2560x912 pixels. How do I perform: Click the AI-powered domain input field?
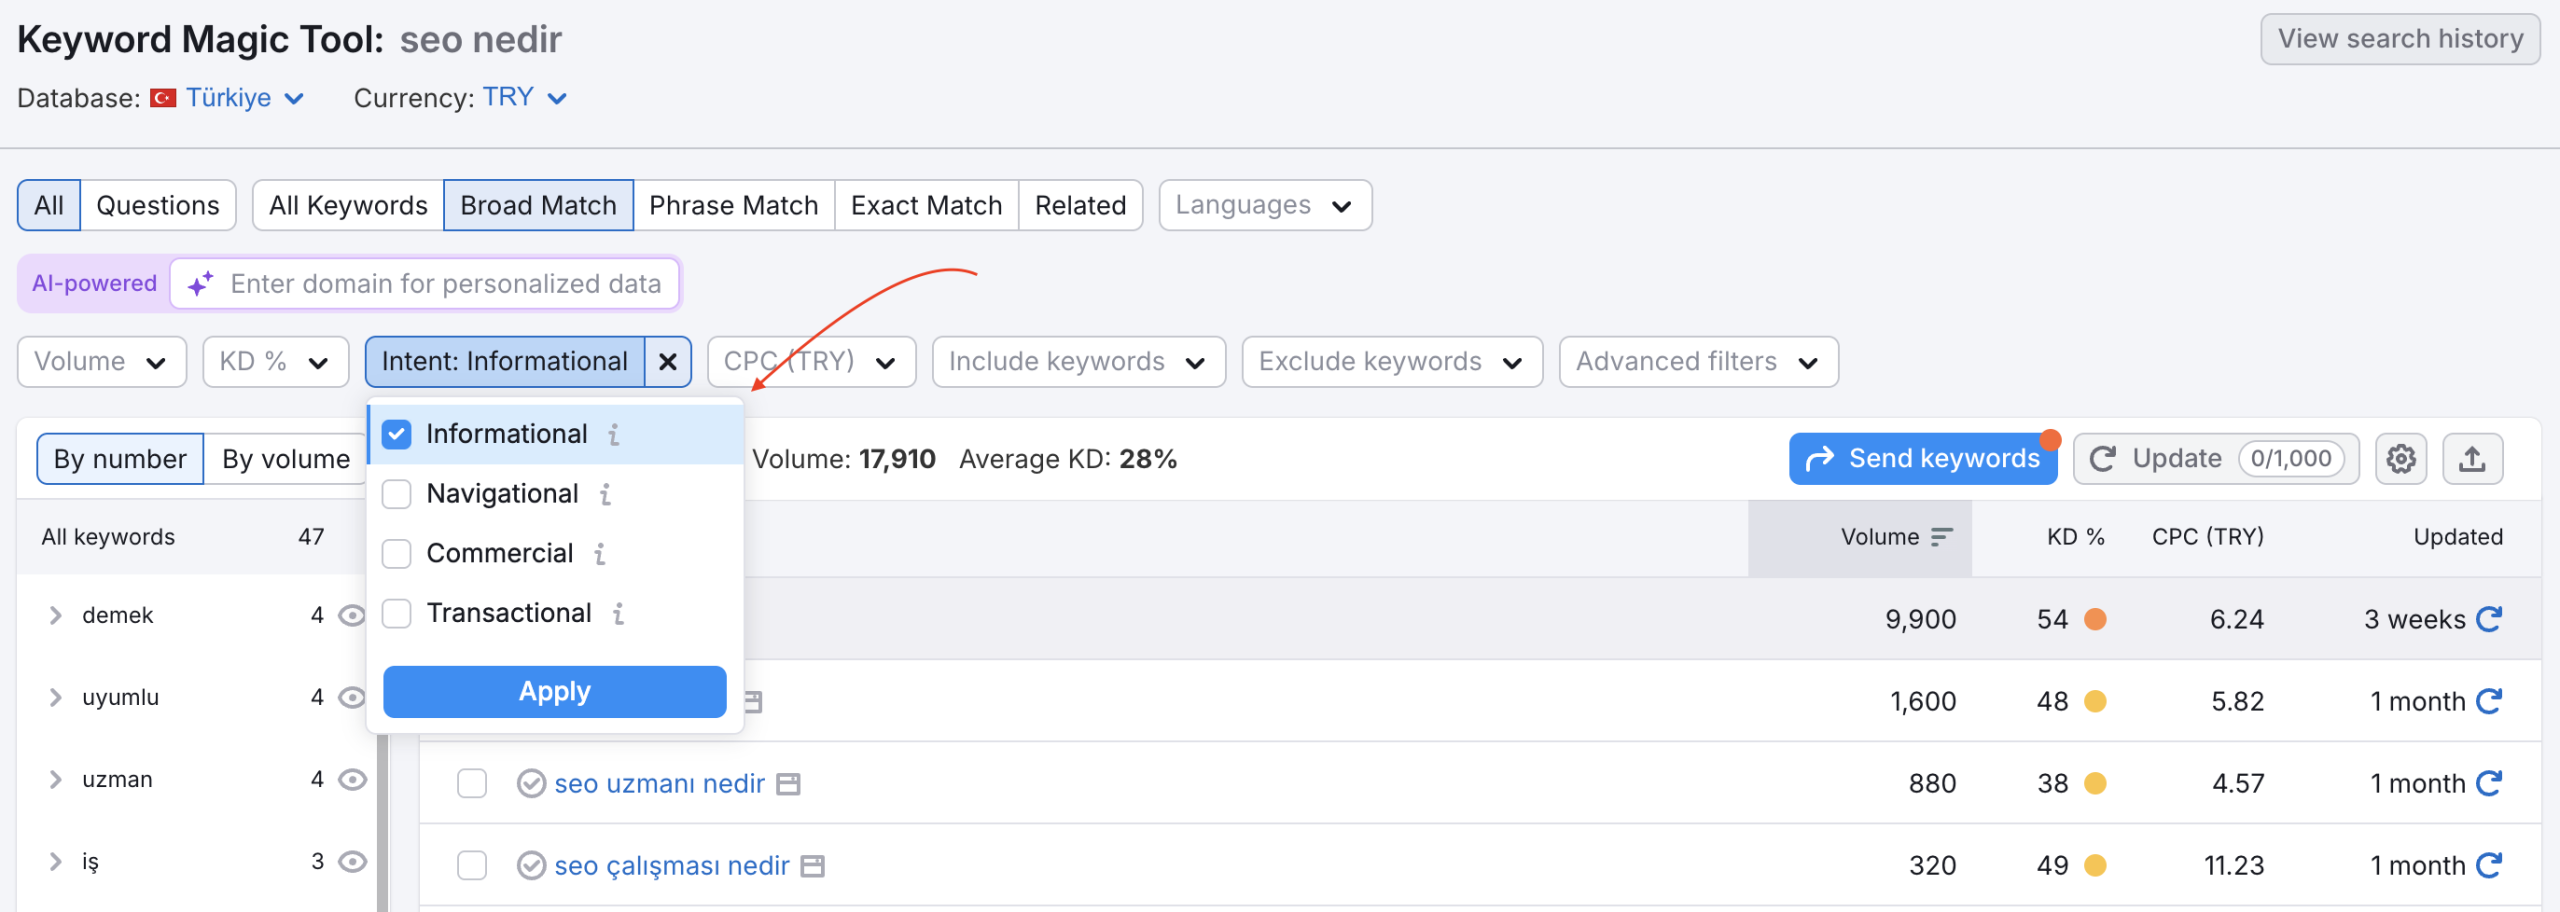(x=445, y=284)
